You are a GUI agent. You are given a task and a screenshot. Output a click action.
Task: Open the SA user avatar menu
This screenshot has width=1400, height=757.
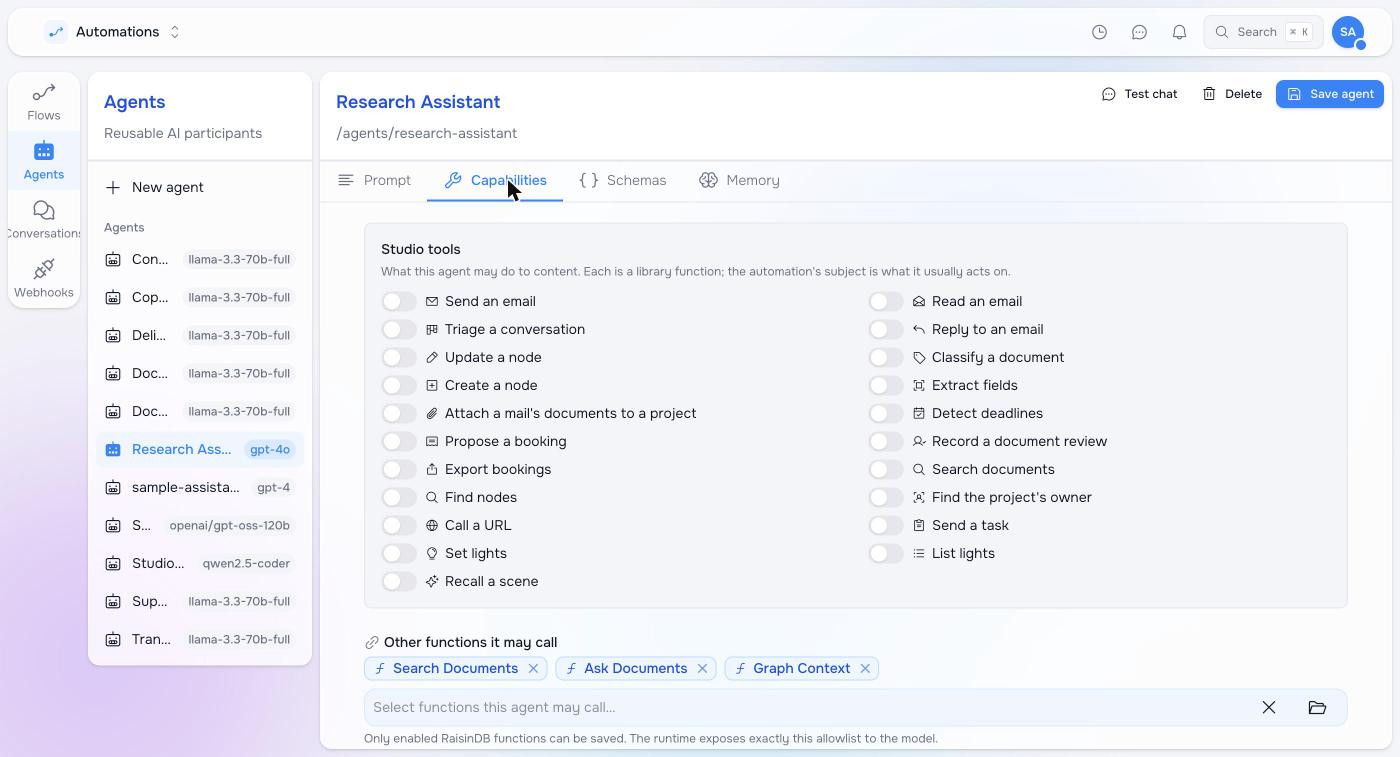click(x=1348, y=32)
